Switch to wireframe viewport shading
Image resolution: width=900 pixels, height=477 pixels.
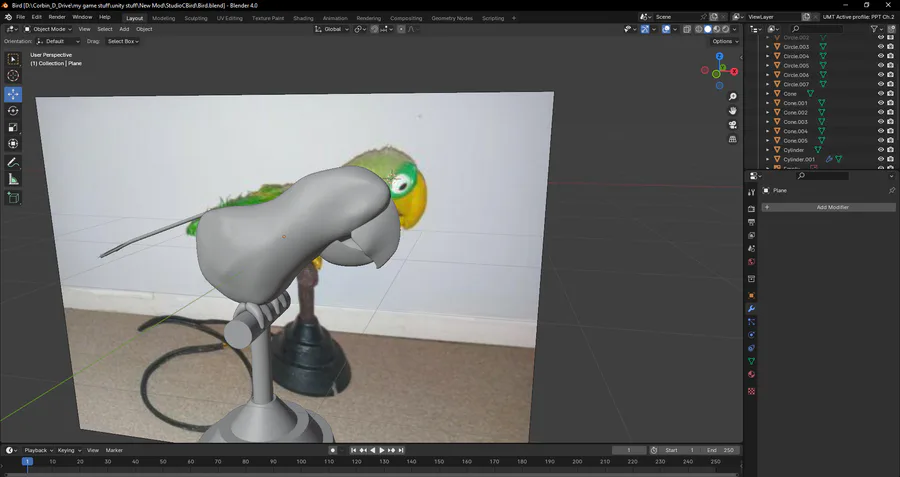point(699,29)
